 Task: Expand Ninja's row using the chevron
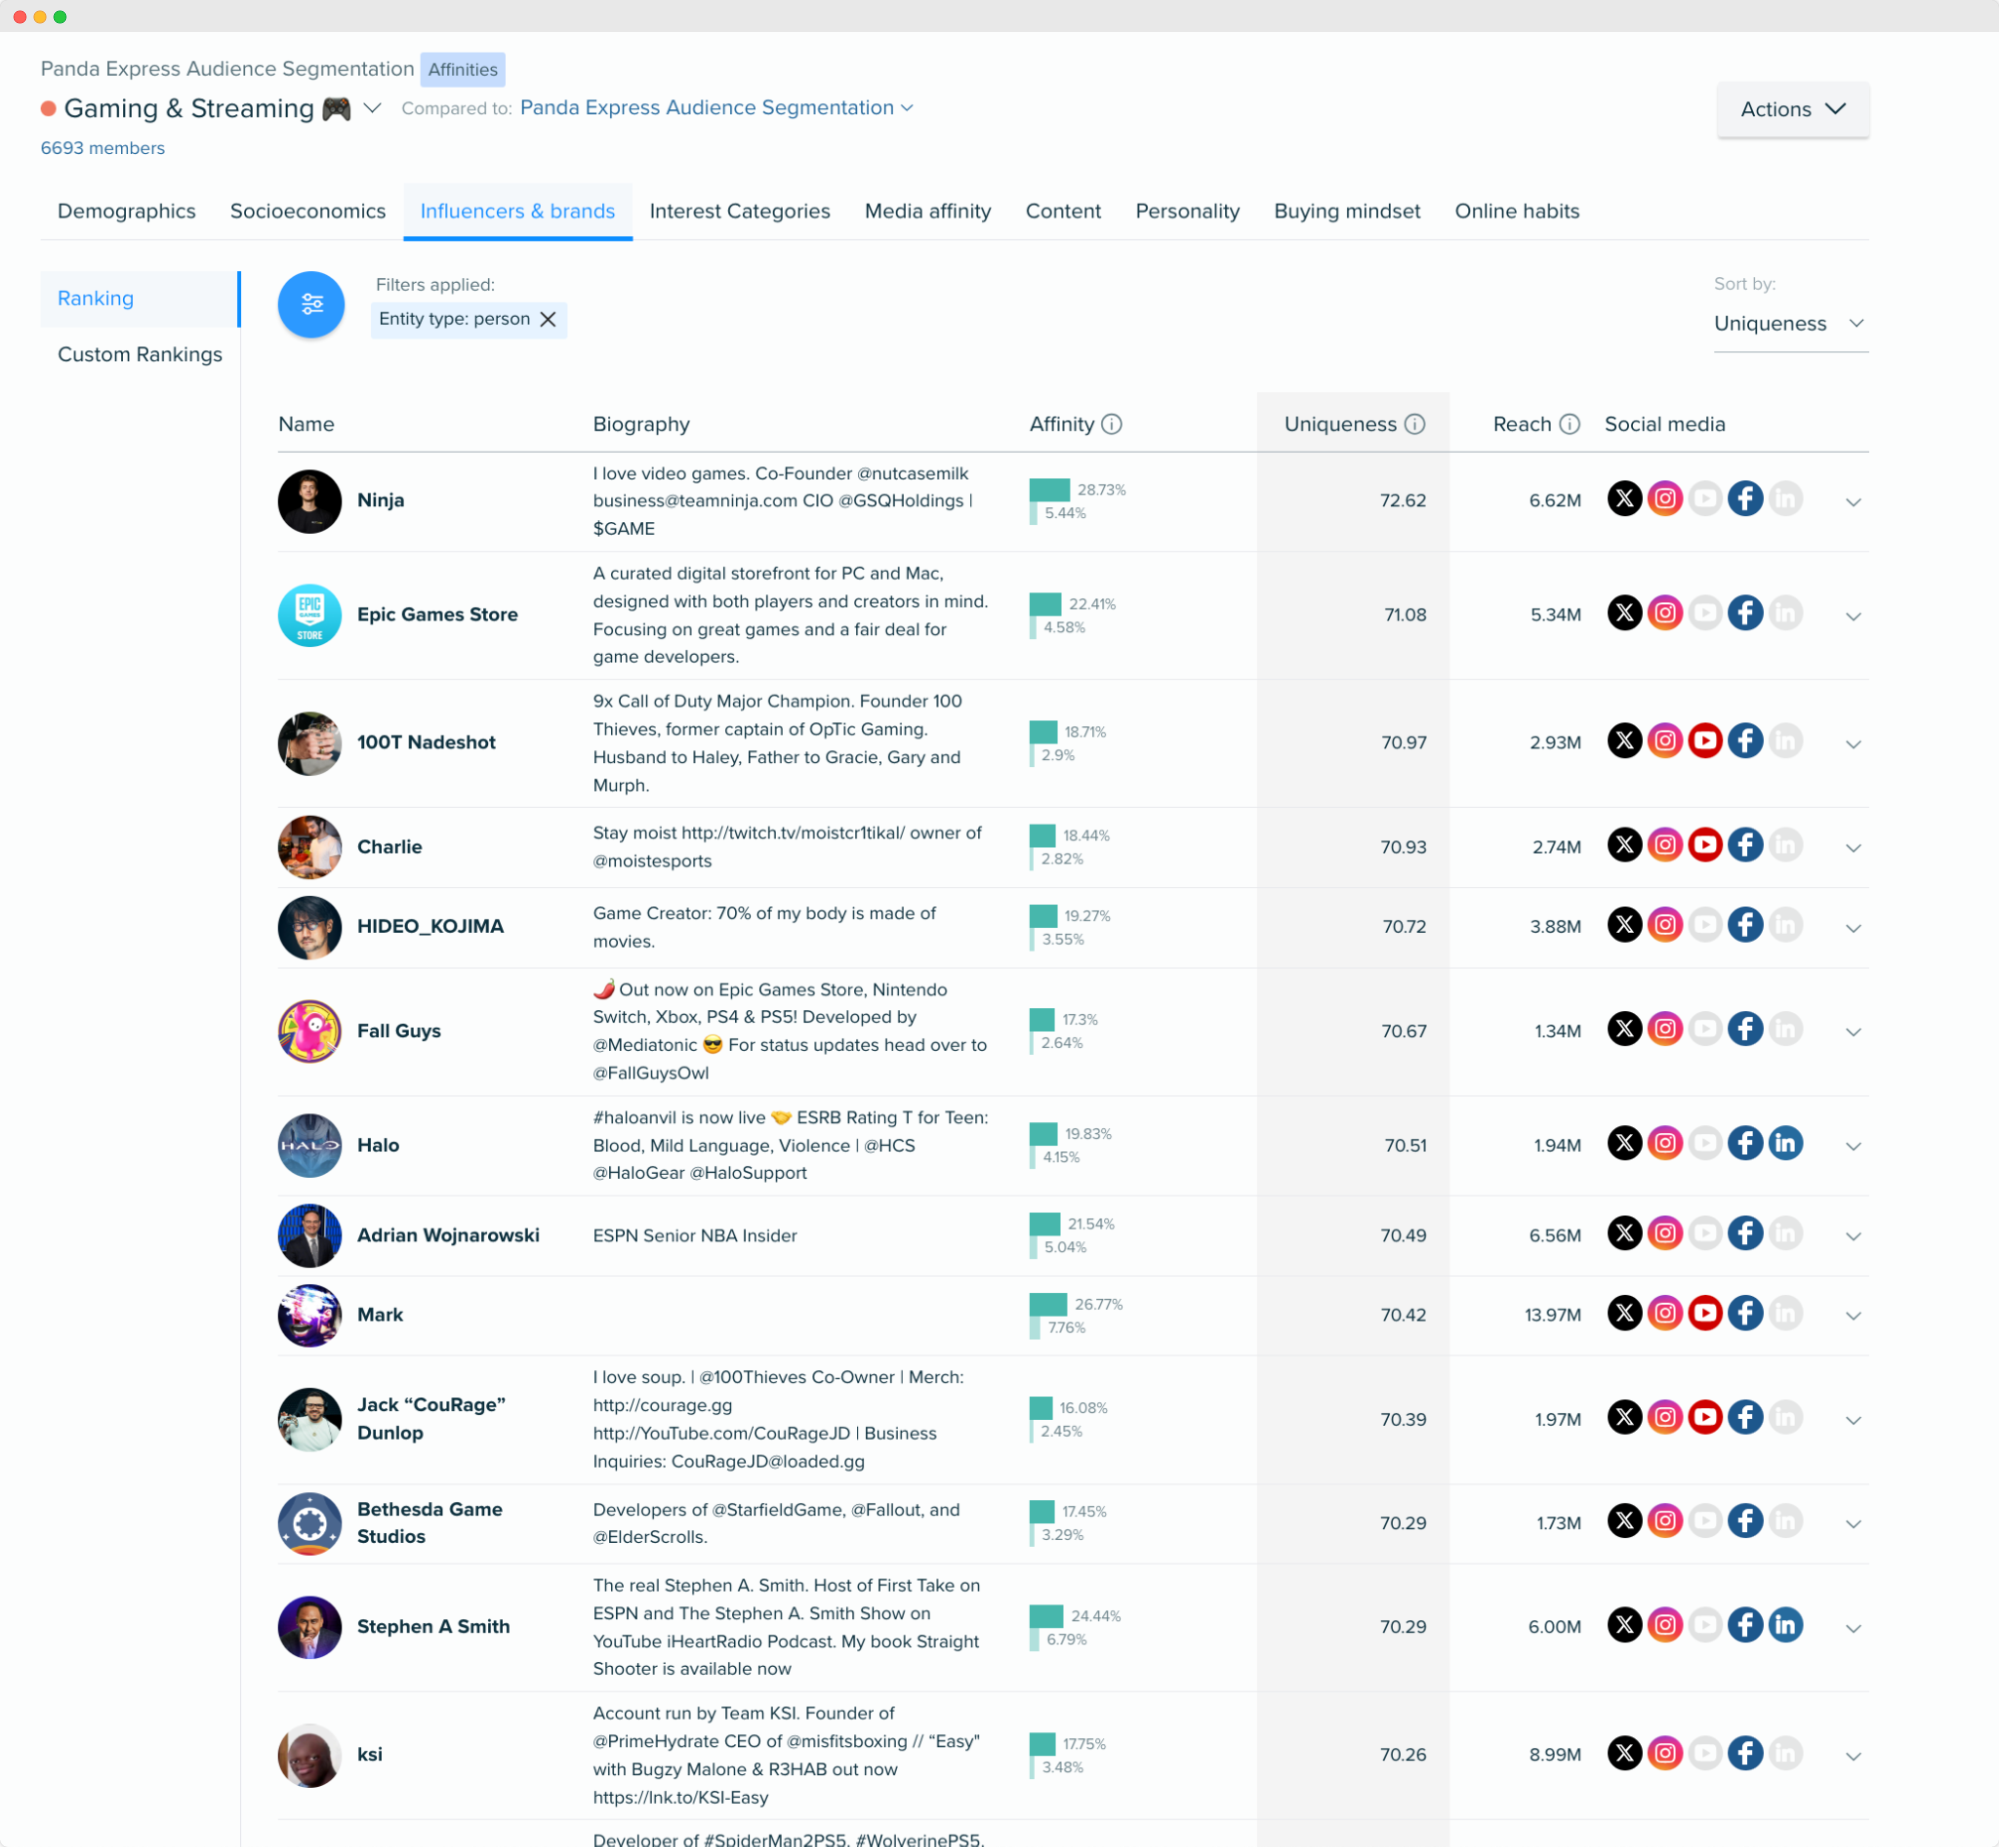click(1854, 501)
